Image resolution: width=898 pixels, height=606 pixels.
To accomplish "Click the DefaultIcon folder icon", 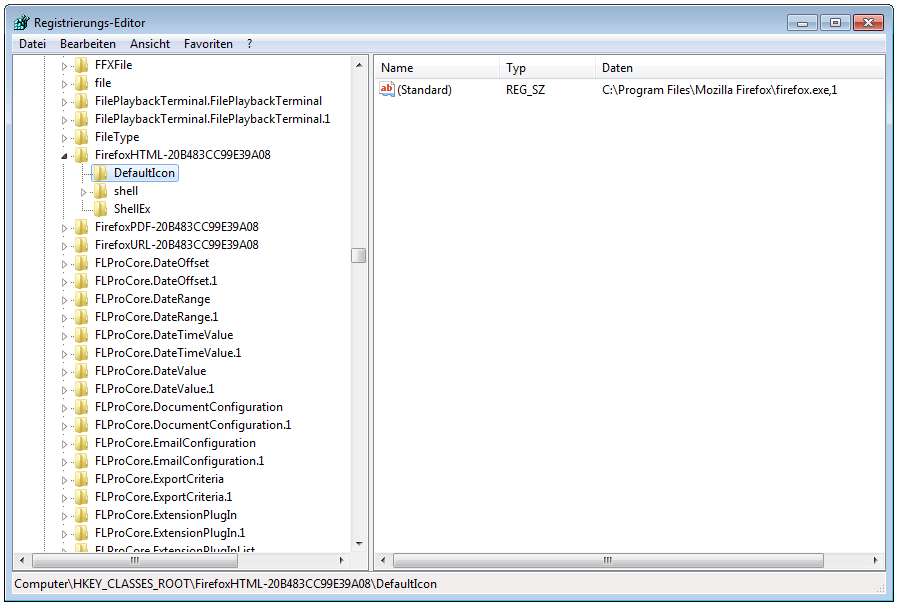I will point(100,173).
